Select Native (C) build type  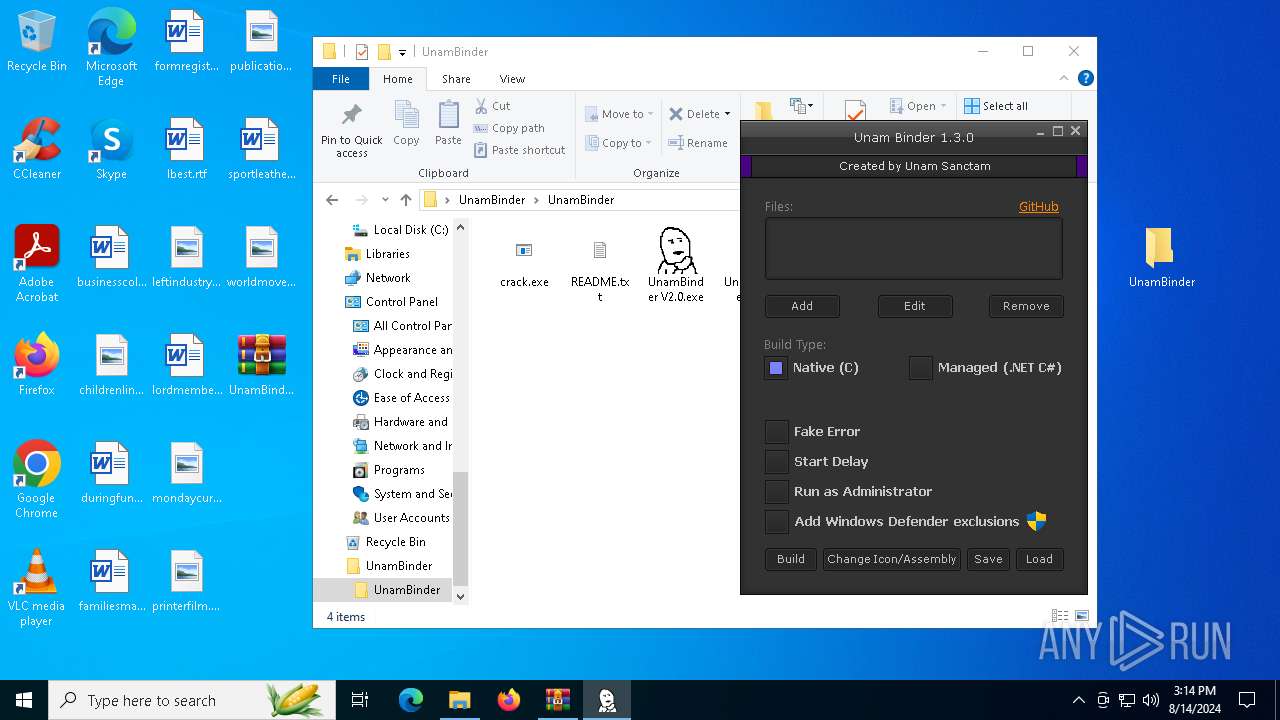(776, 368)
